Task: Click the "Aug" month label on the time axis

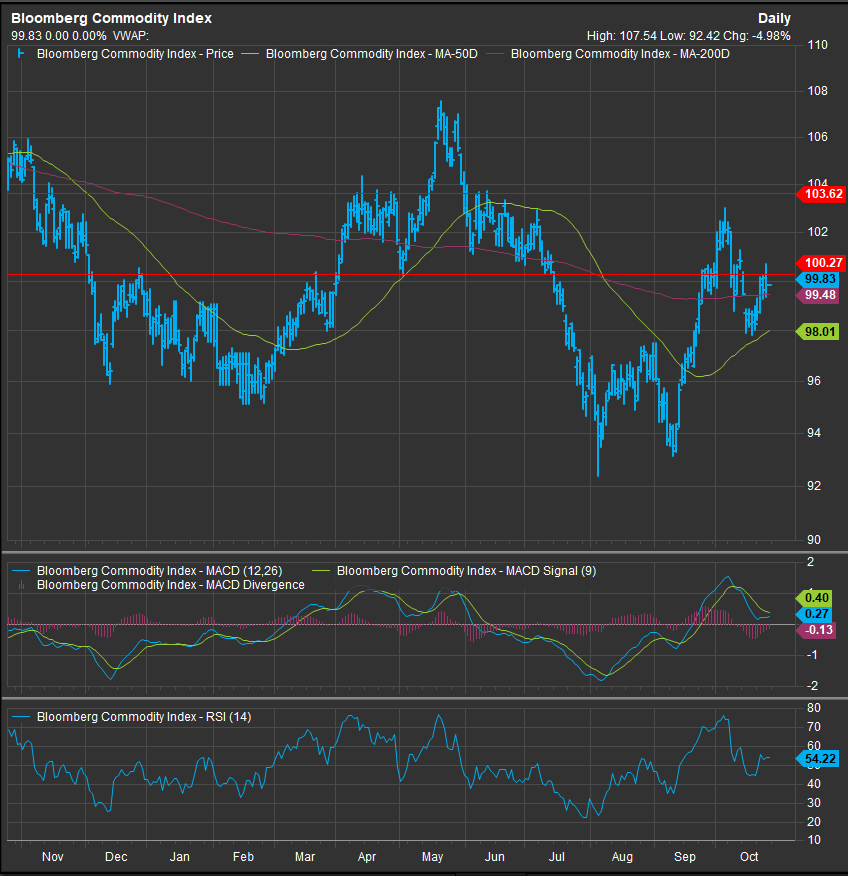Action: point(622,856)
